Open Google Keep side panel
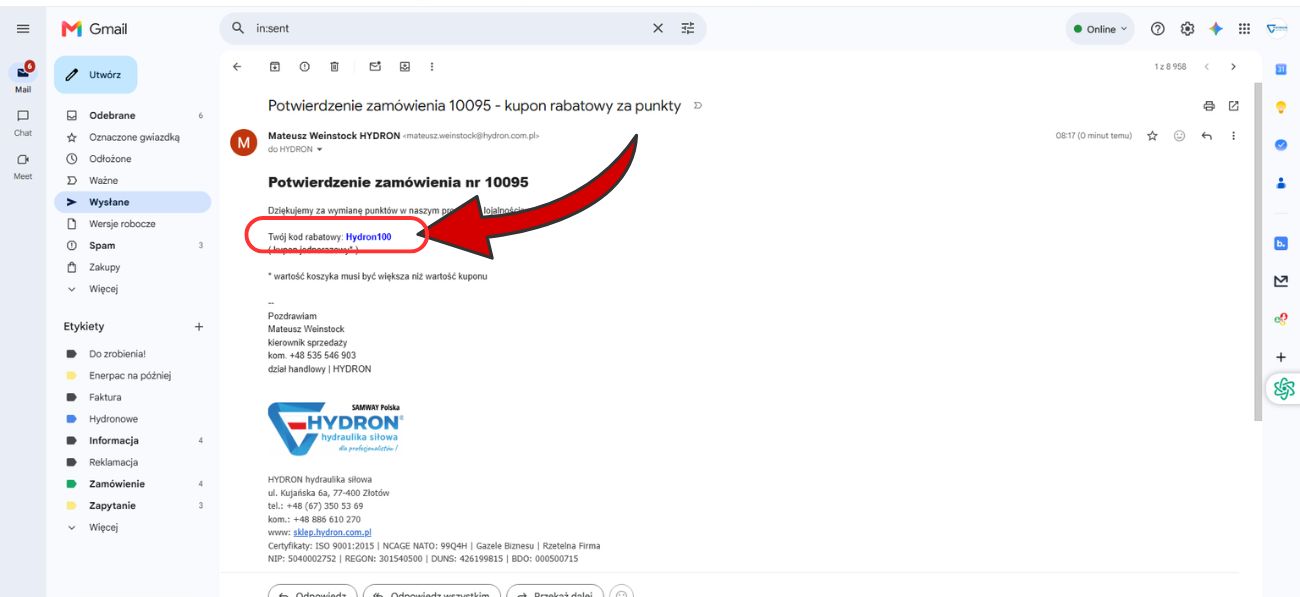Image resolution: width=1300 pixels, height=597 pixels. pyautogui.click(x=1280, y=107)
